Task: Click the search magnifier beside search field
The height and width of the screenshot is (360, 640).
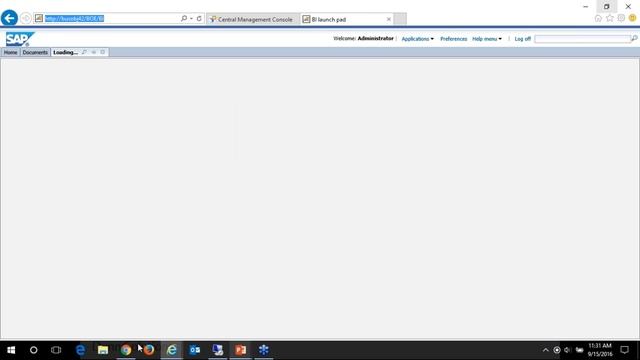Action: 634,38
